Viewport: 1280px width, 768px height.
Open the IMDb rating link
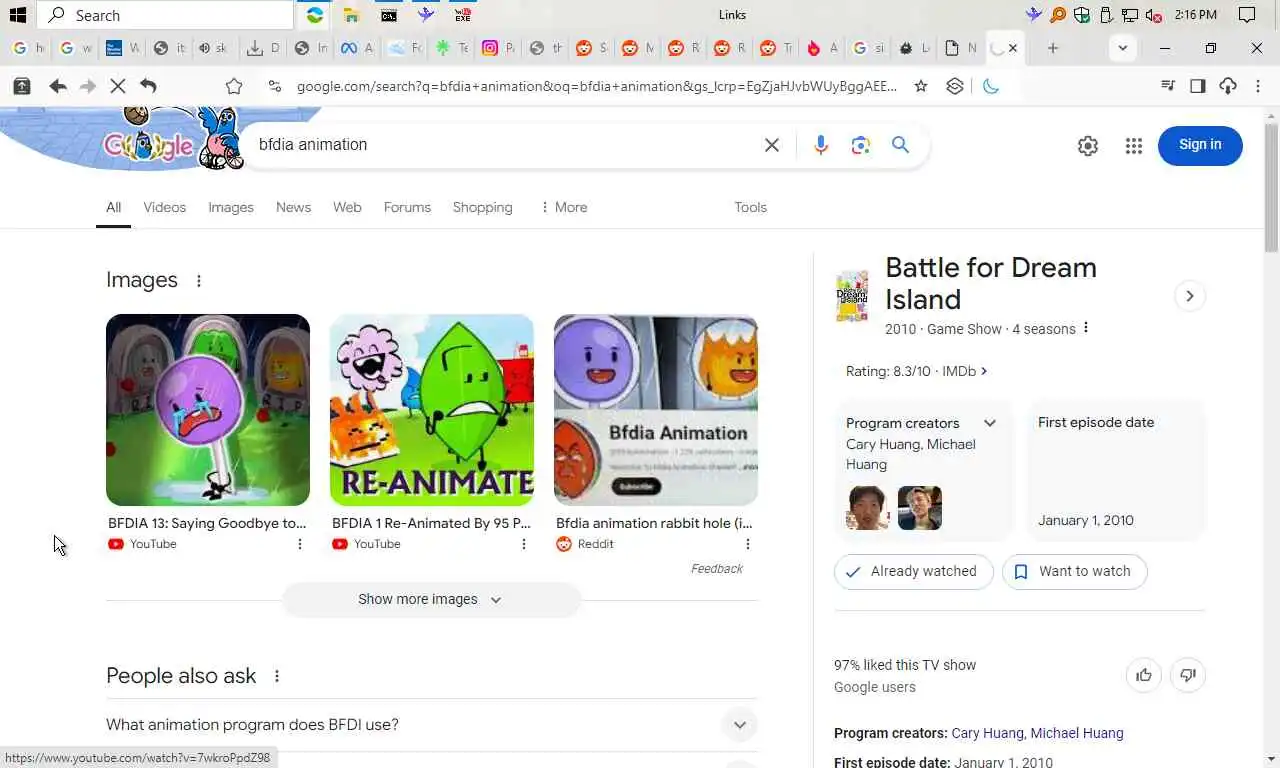pyautogui.click(x=964, y=371)
